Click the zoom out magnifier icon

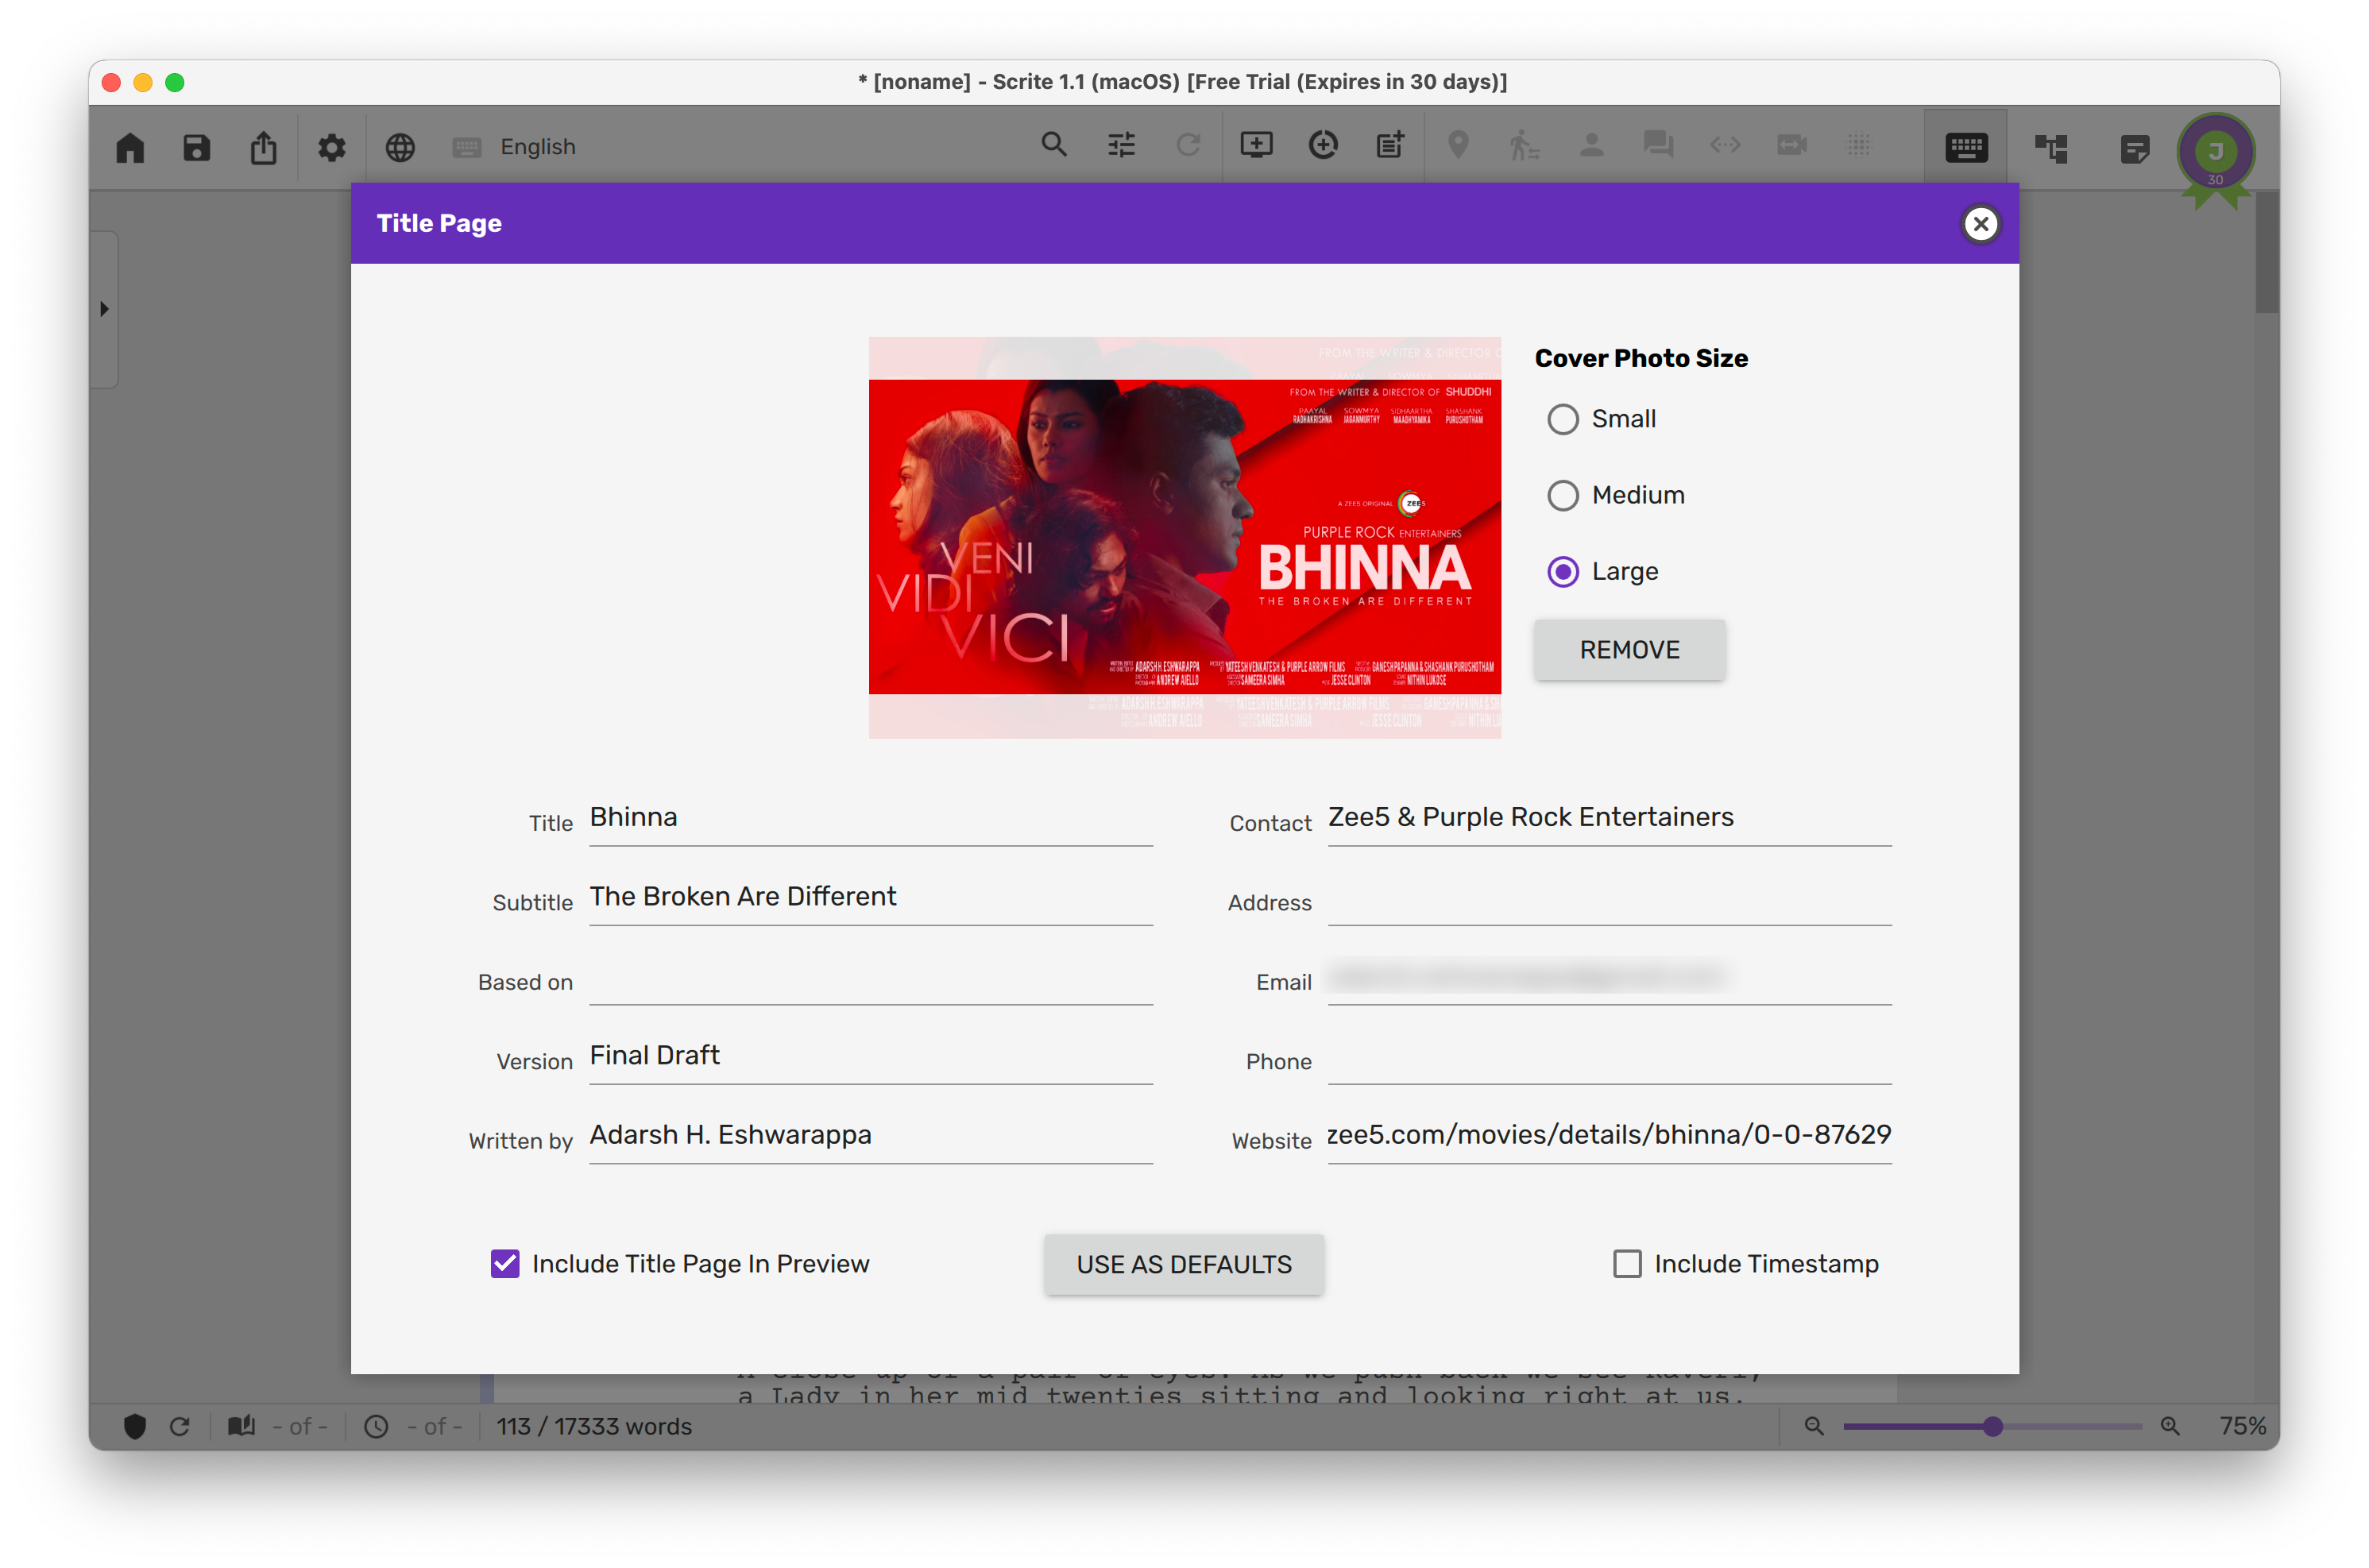pos(1813,1427)
